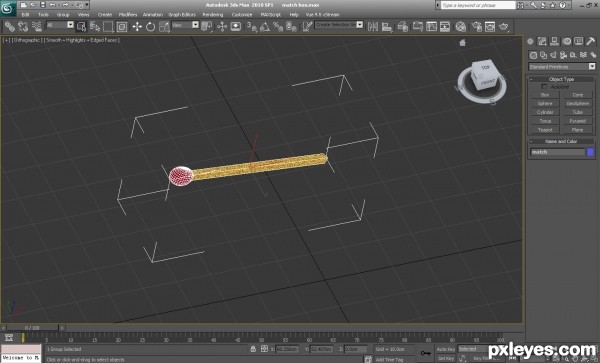Enable the AutoGrid checkbox
This screenshot has width=600, height=363.
click(x=544, y=87)
